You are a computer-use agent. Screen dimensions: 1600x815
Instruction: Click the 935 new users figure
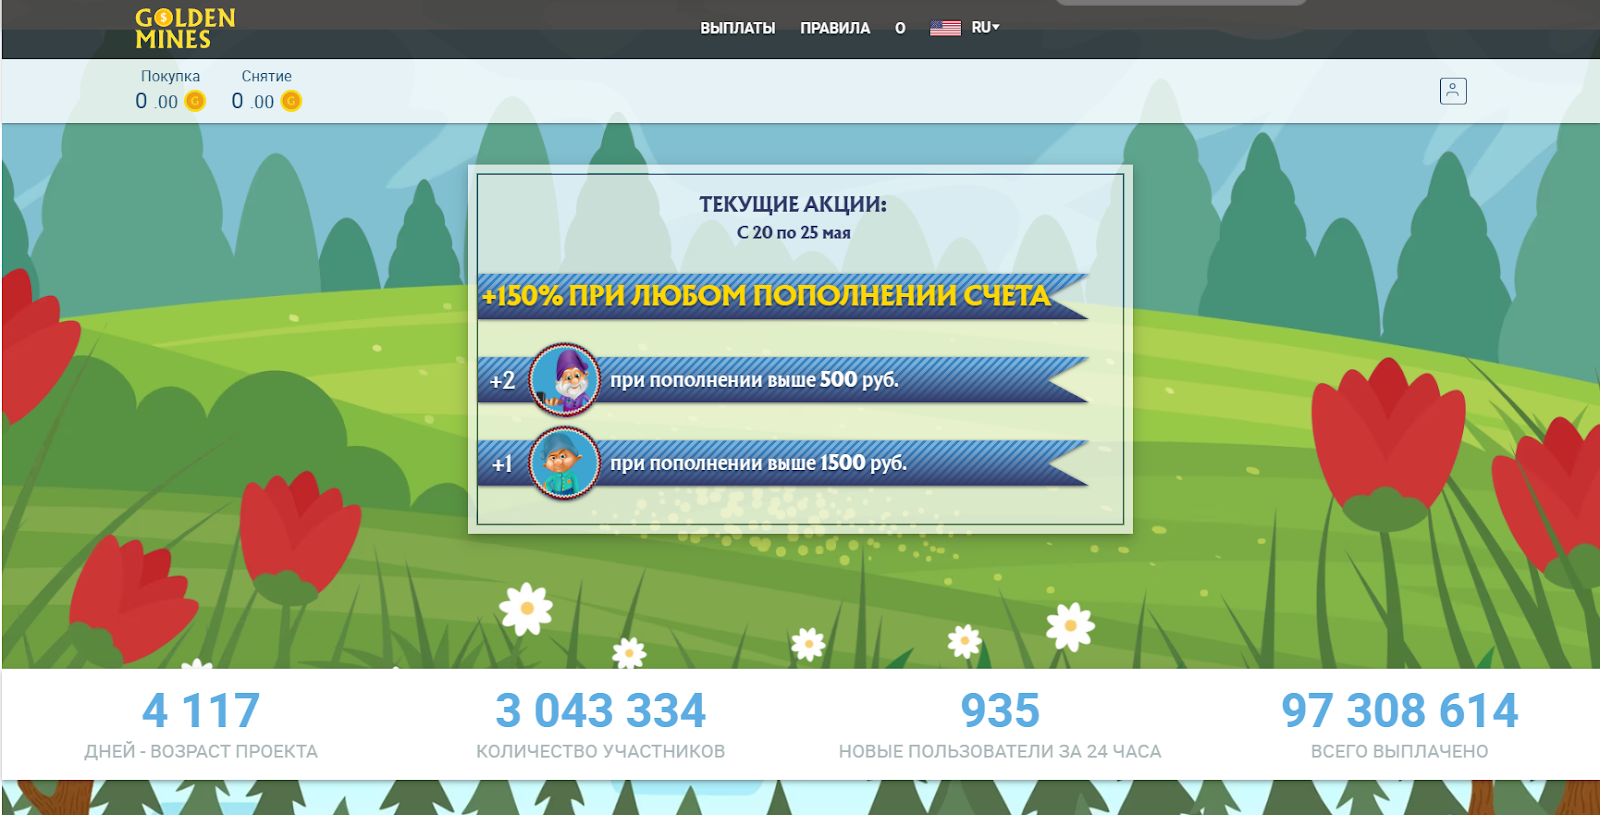[1000, 711]
